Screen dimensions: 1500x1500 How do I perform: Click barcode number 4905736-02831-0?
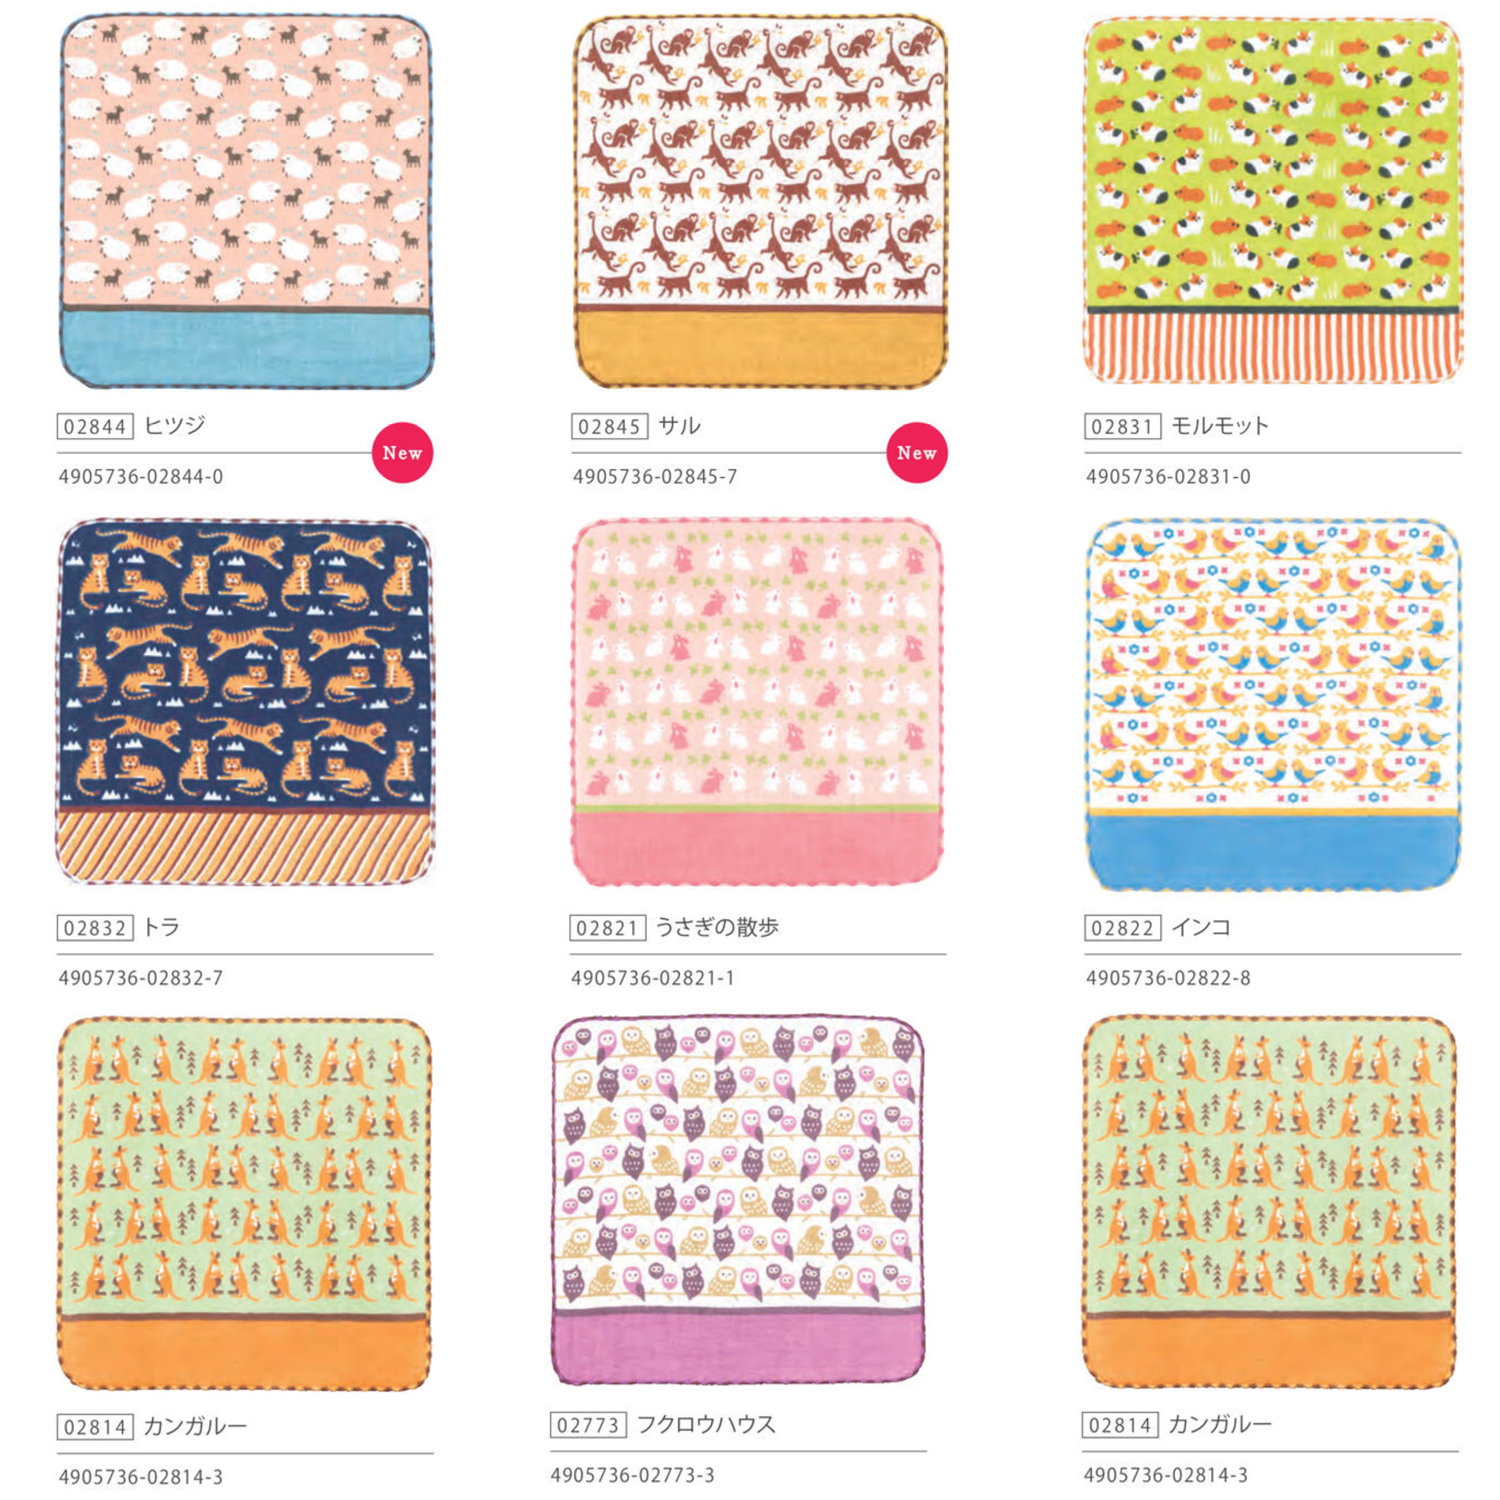(x=1168, y=477)
